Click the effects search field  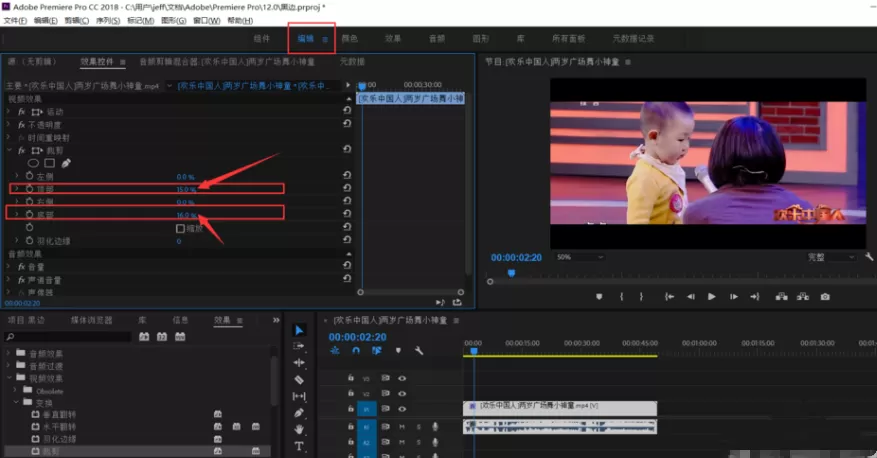[x=68, y=337]
